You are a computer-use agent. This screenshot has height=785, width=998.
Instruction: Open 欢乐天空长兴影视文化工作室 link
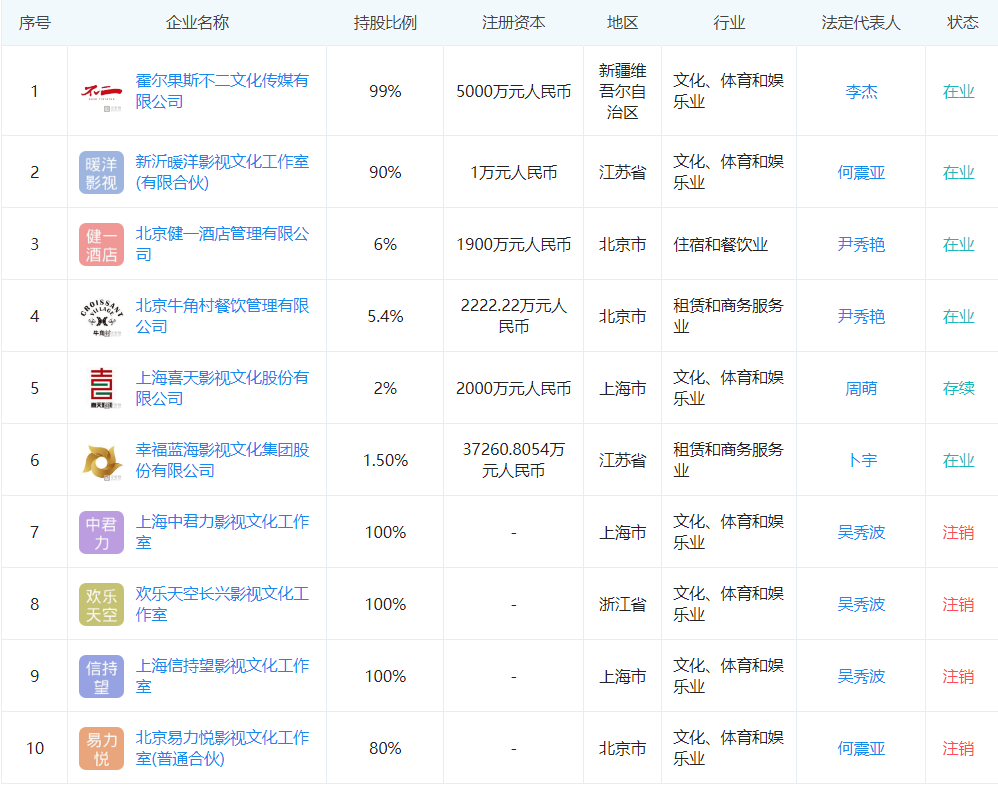(x=222, y=604)
